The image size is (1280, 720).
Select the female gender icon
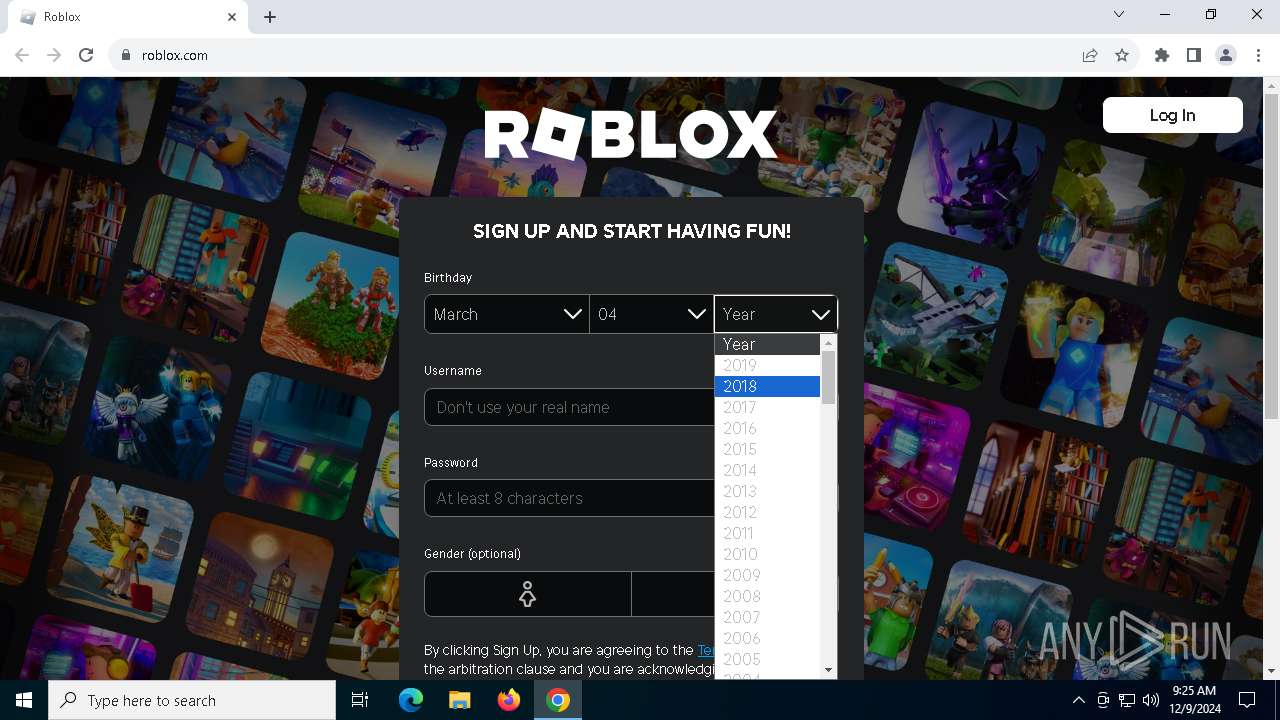point(527,594)
